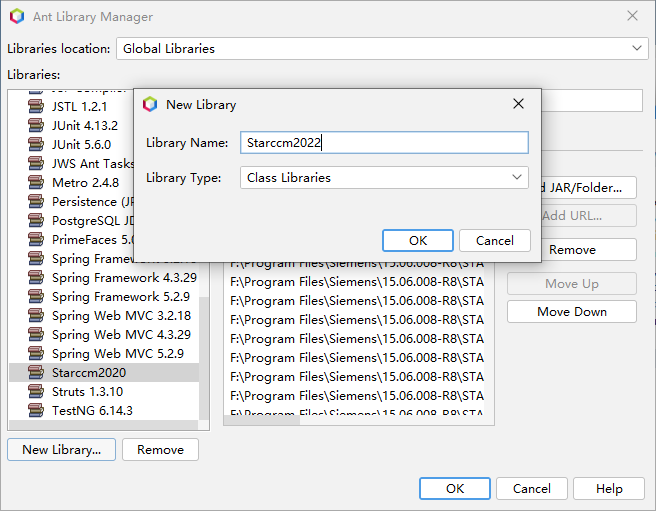This screenshot has width=656, height=511.
Task: Click classpath list horizontal scrollbar
Action: [262, 420]
